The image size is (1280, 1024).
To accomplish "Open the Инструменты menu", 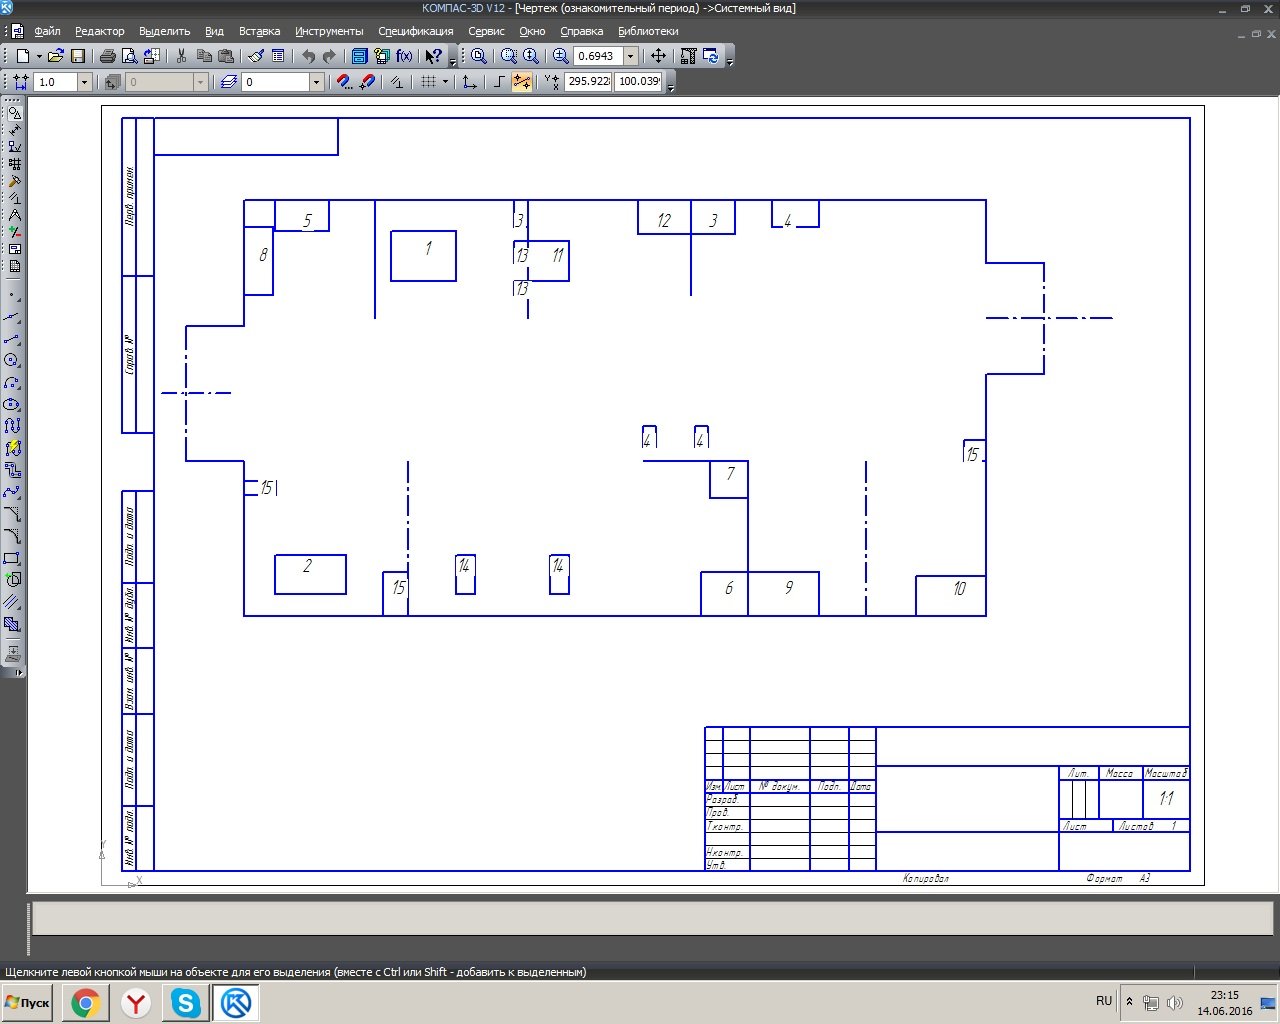I will tap(329, 31).
